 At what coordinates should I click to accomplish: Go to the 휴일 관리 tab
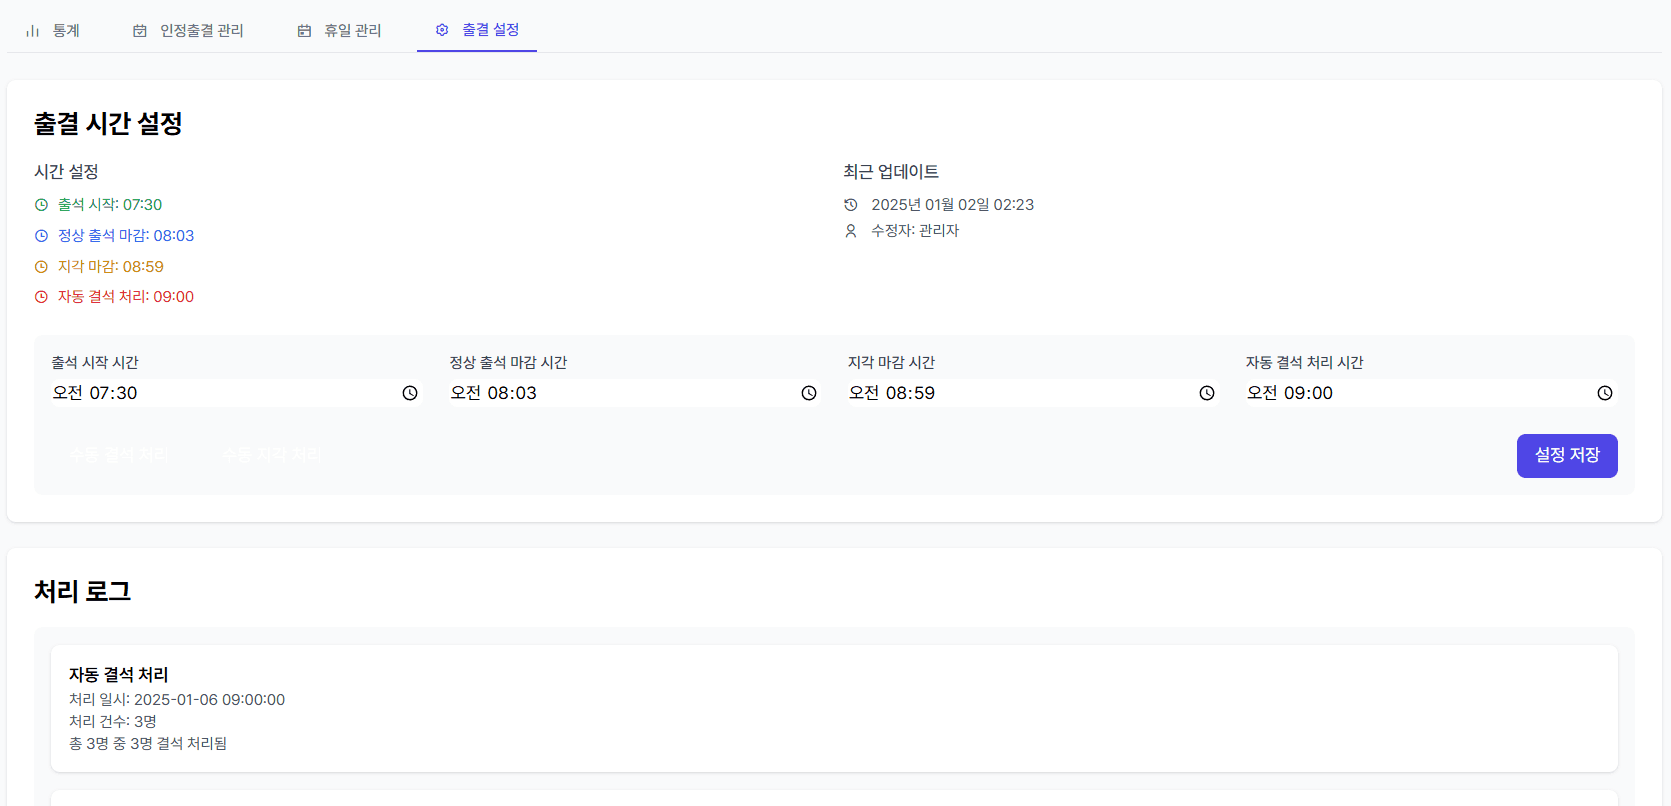(340, 31)
